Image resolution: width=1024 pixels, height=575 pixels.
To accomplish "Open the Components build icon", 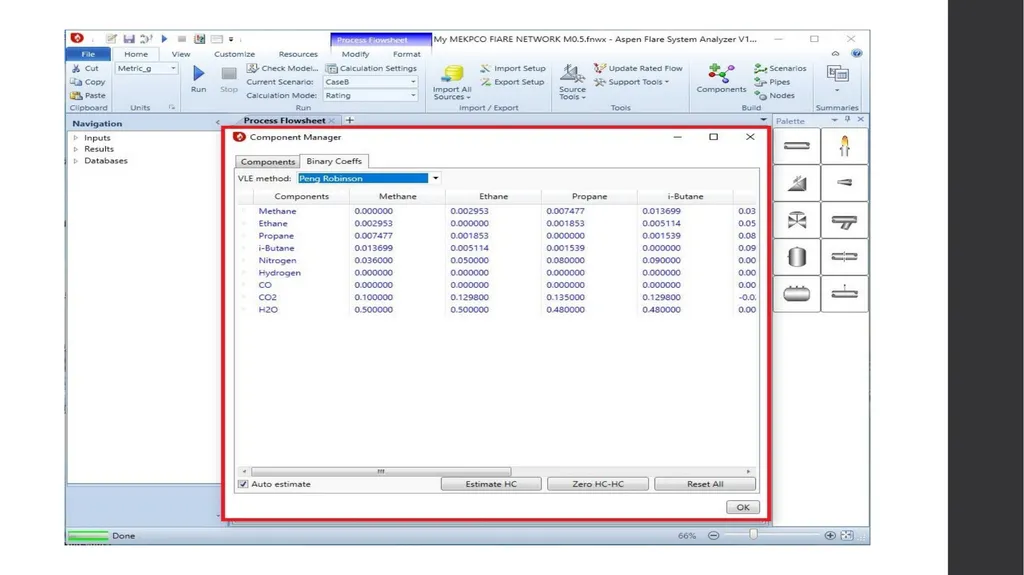I will (721, 73).
